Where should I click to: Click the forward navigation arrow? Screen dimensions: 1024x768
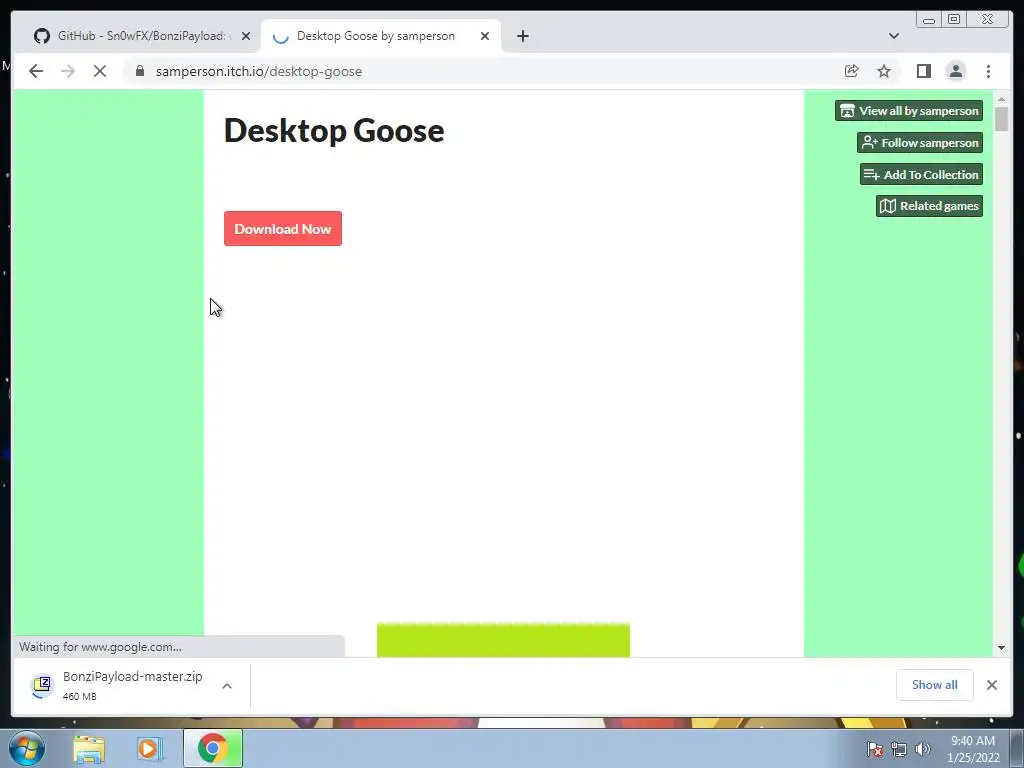tap(68, 71)
